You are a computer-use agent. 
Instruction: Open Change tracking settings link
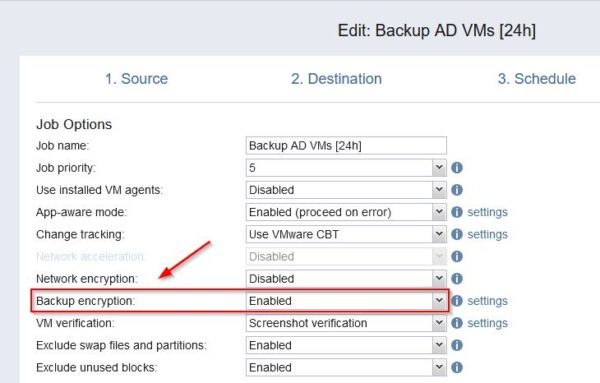pos(488,235)
